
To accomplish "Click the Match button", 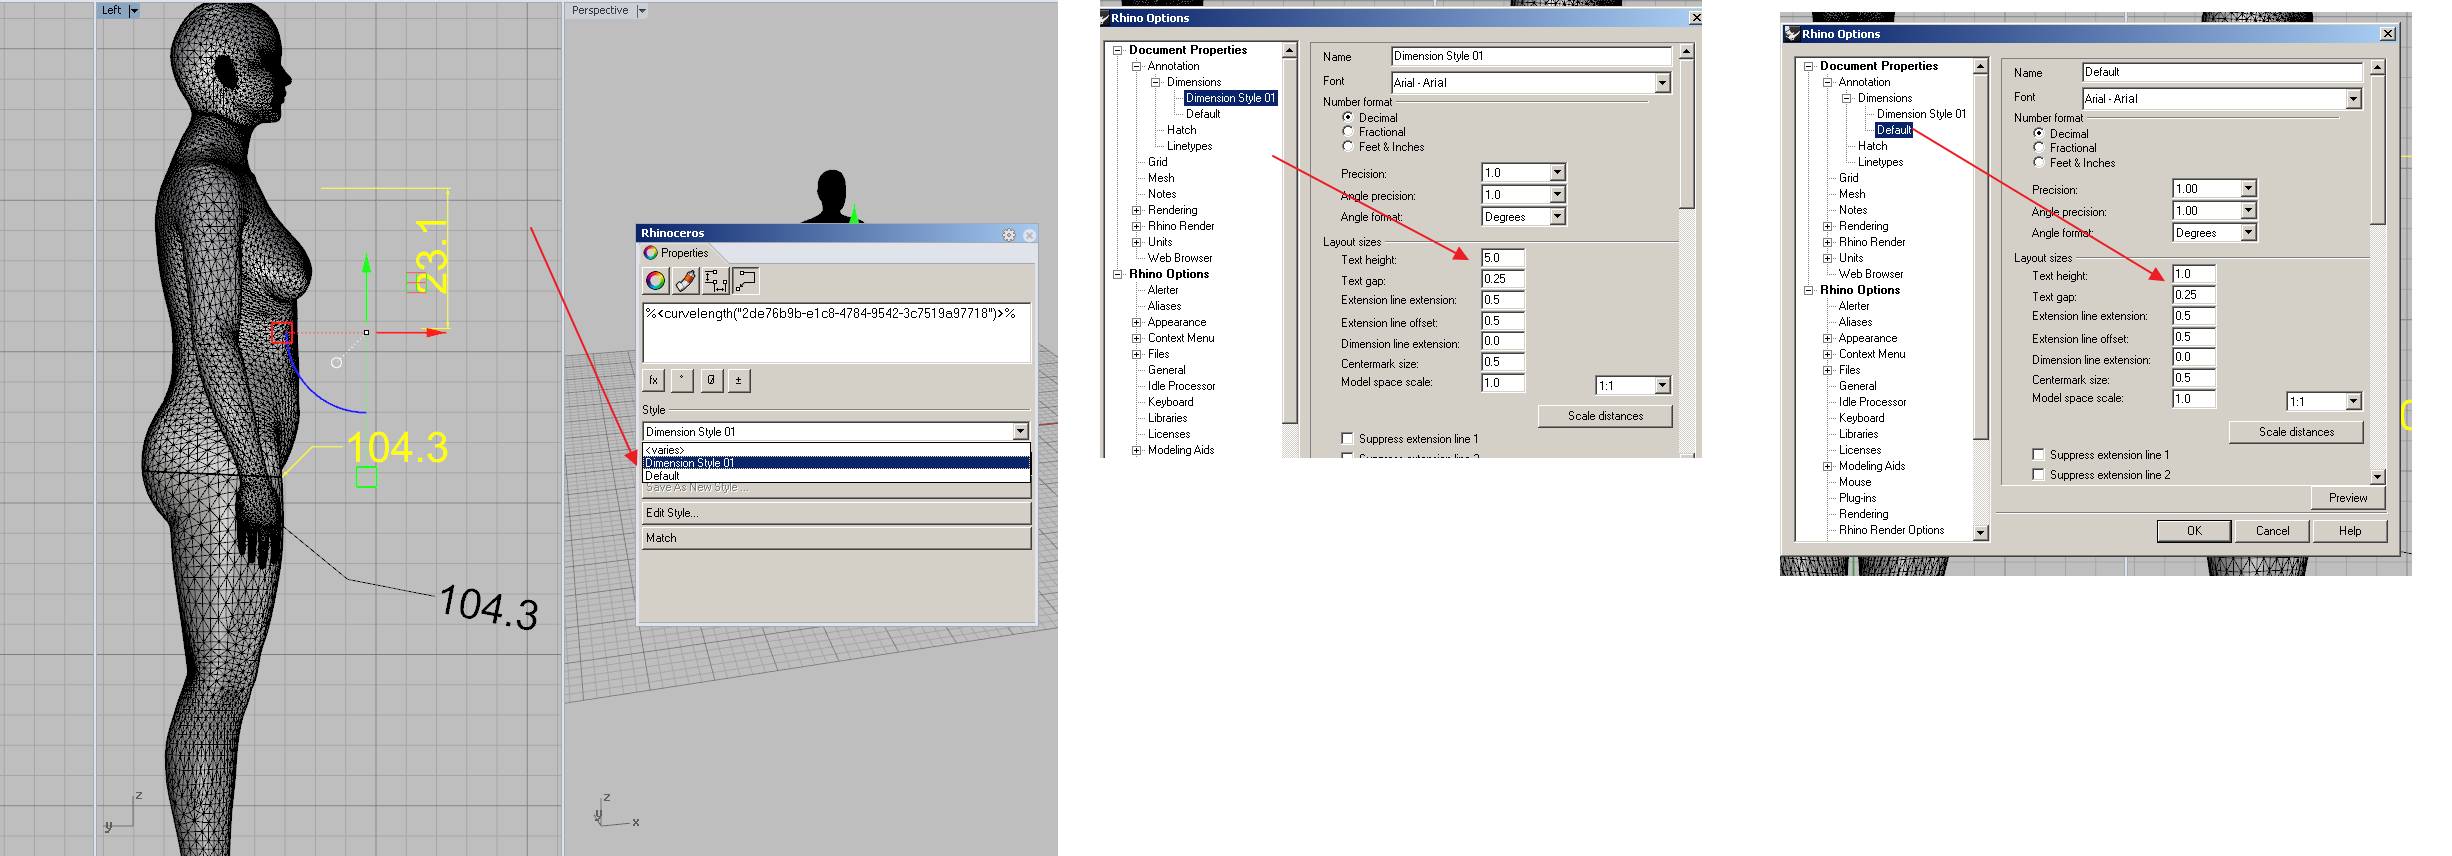I will tap(836, 538).
